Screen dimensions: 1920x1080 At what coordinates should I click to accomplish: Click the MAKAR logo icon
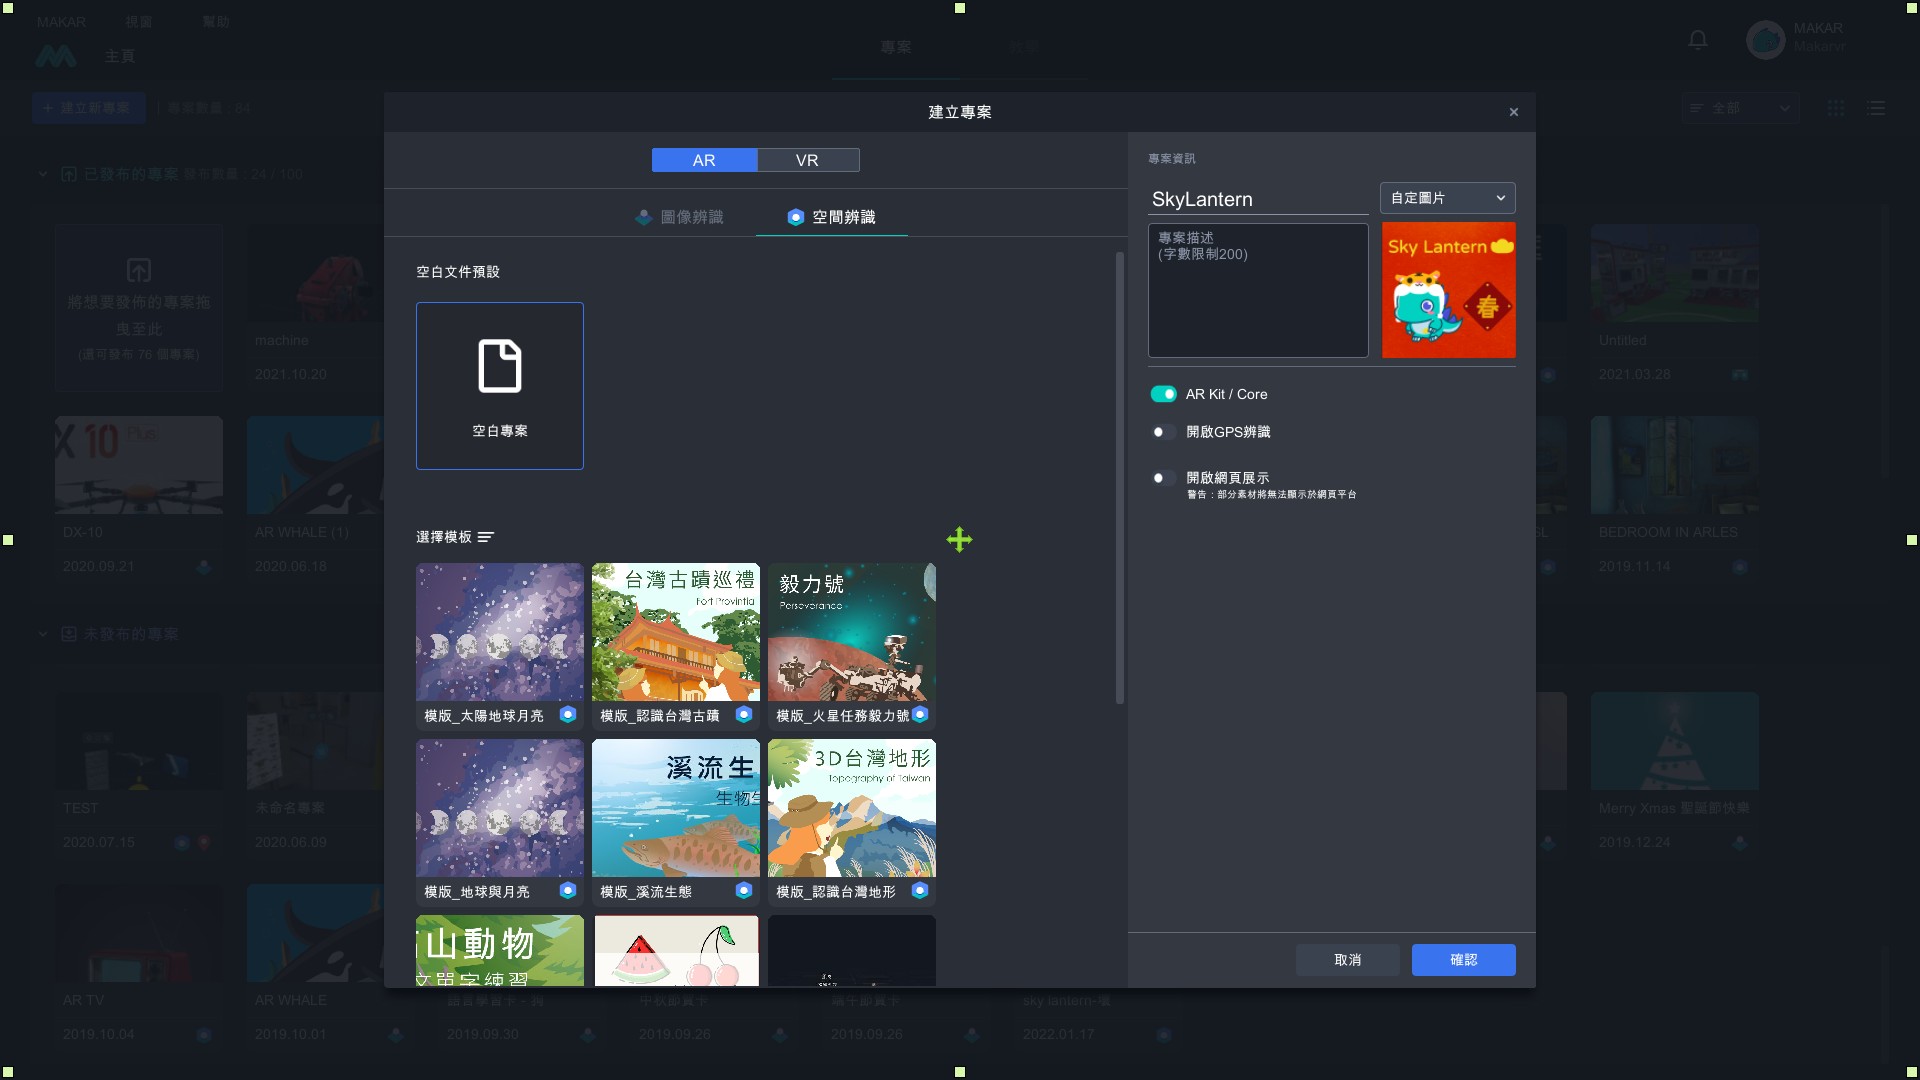click(55, 57)
